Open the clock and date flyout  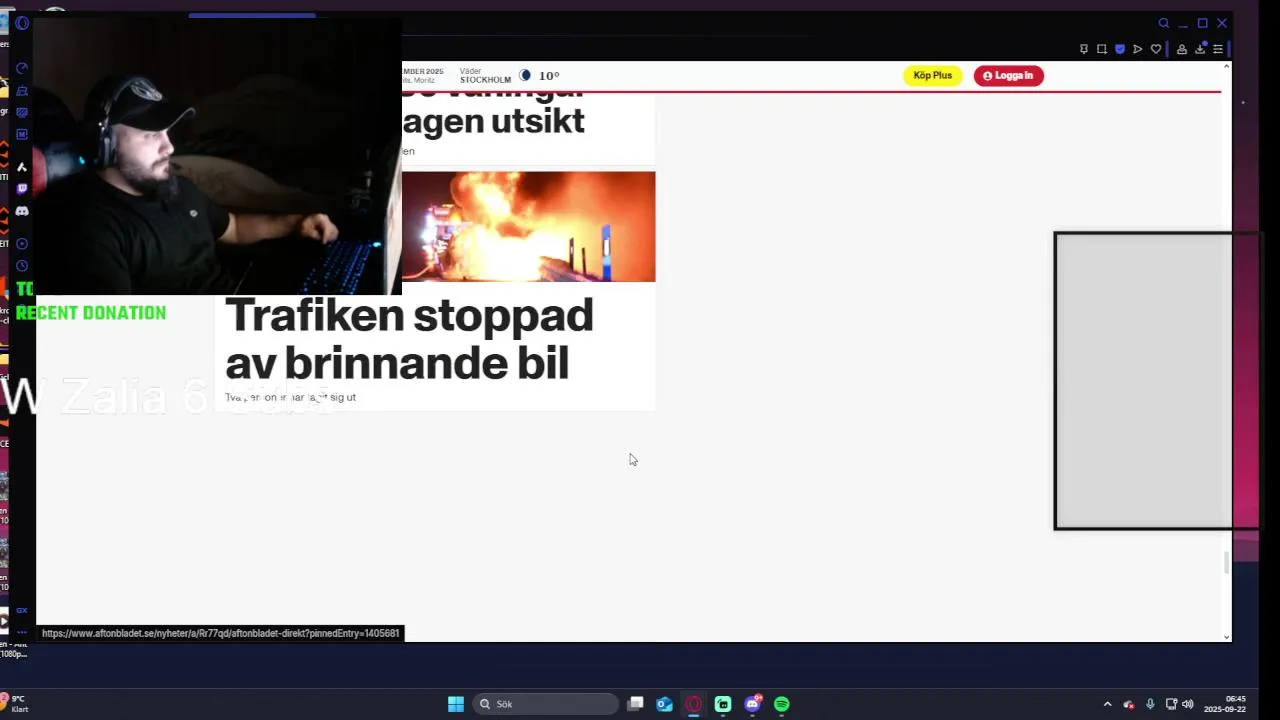pyautogui.click(x=1227, y=704)
